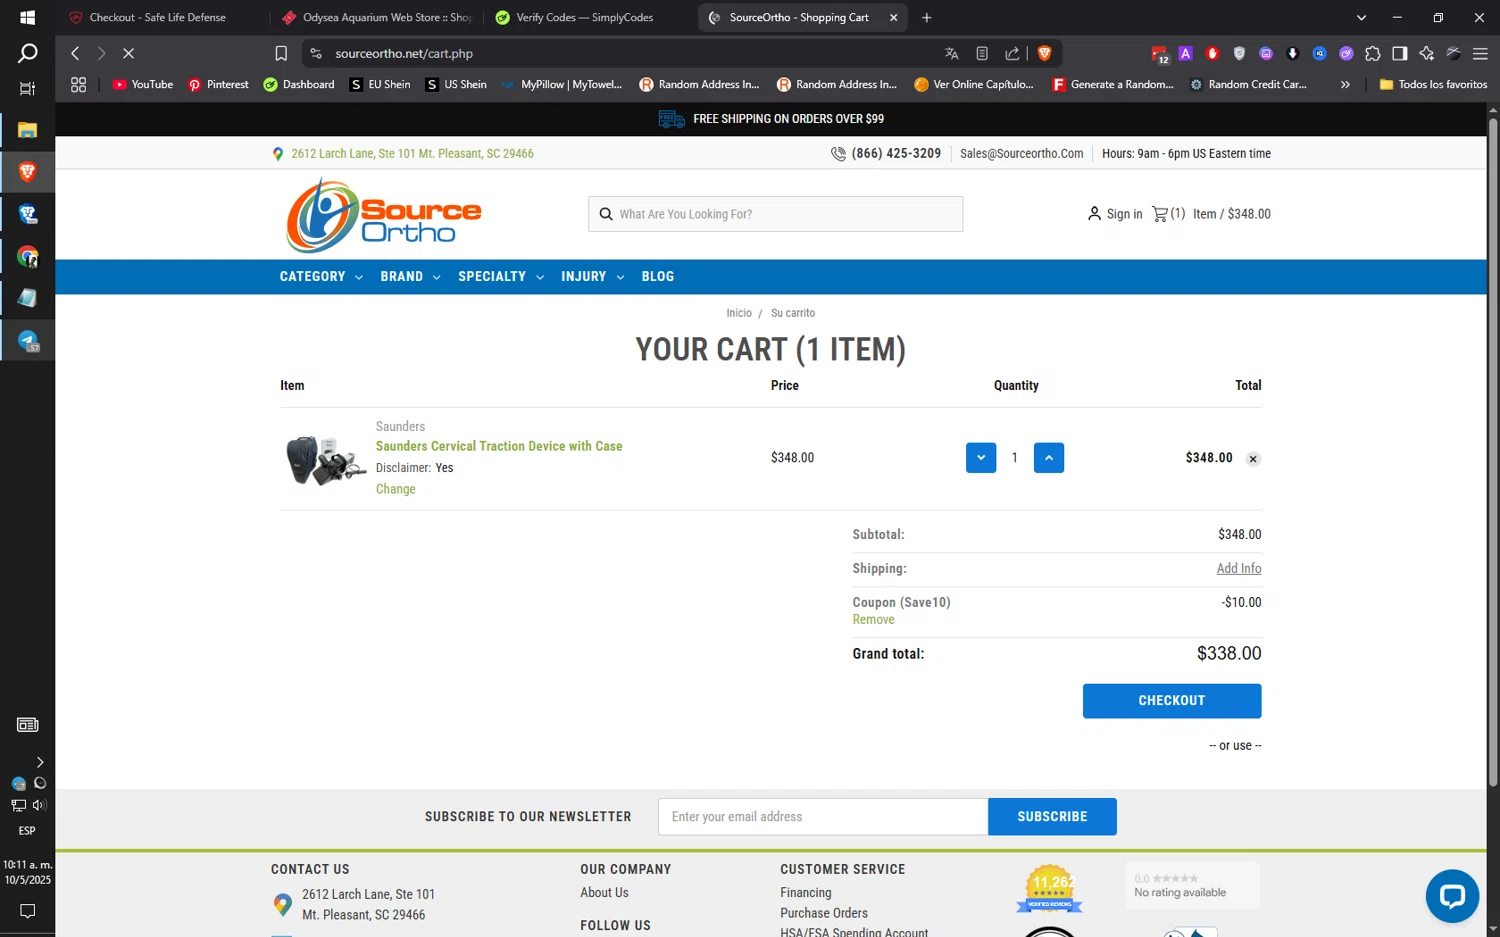Click the browser address bar URL
The width and height of the screenshot is (1500, 937).
coord(404,53)
